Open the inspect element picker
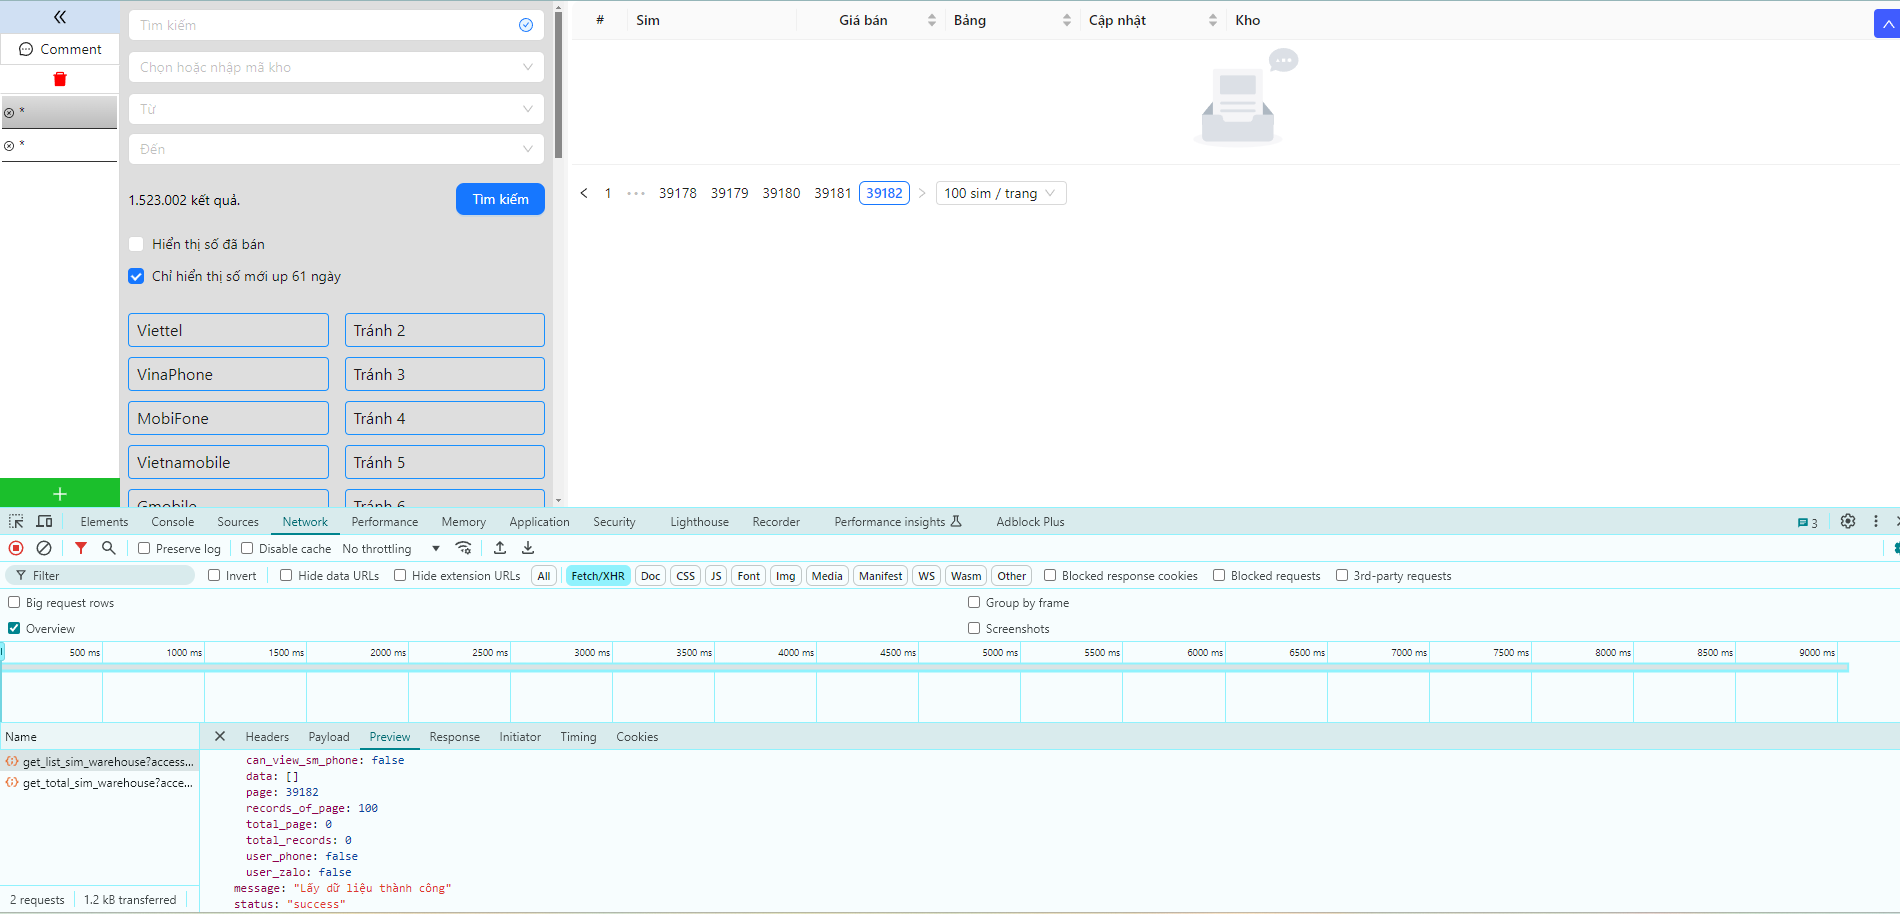This screenshot has height=914, width=1900. pos(16,521)
